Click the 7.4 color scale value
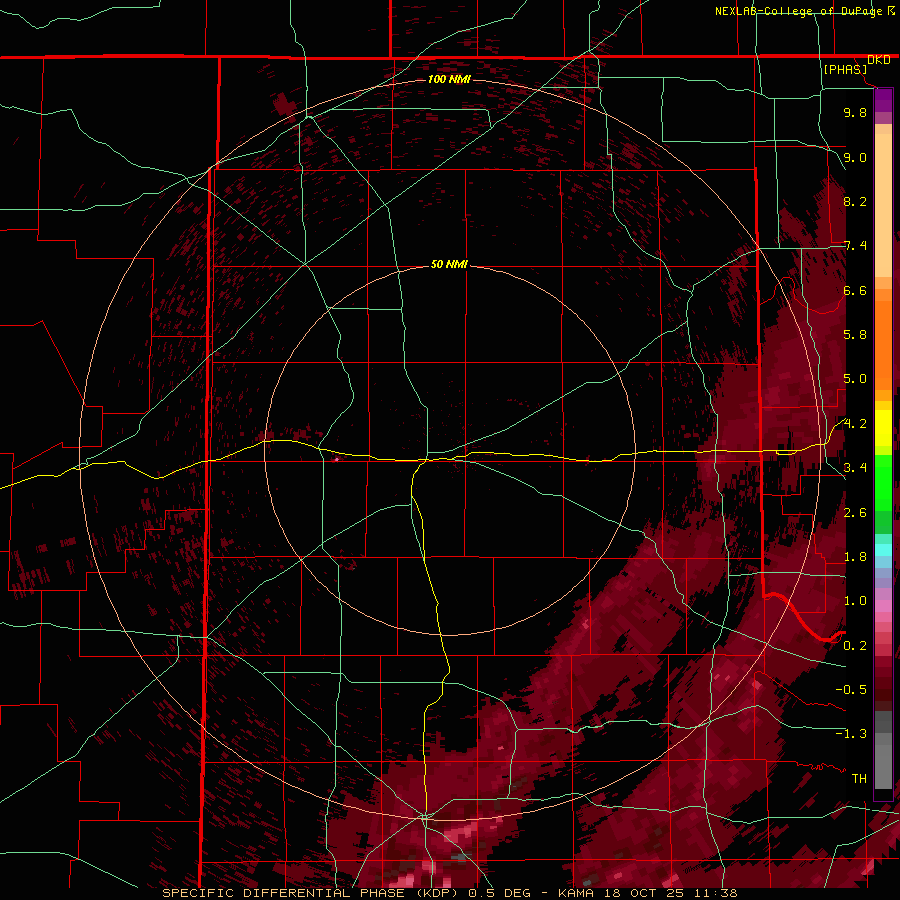The height and width of the screenshot is (900, 900). point(855,246)
